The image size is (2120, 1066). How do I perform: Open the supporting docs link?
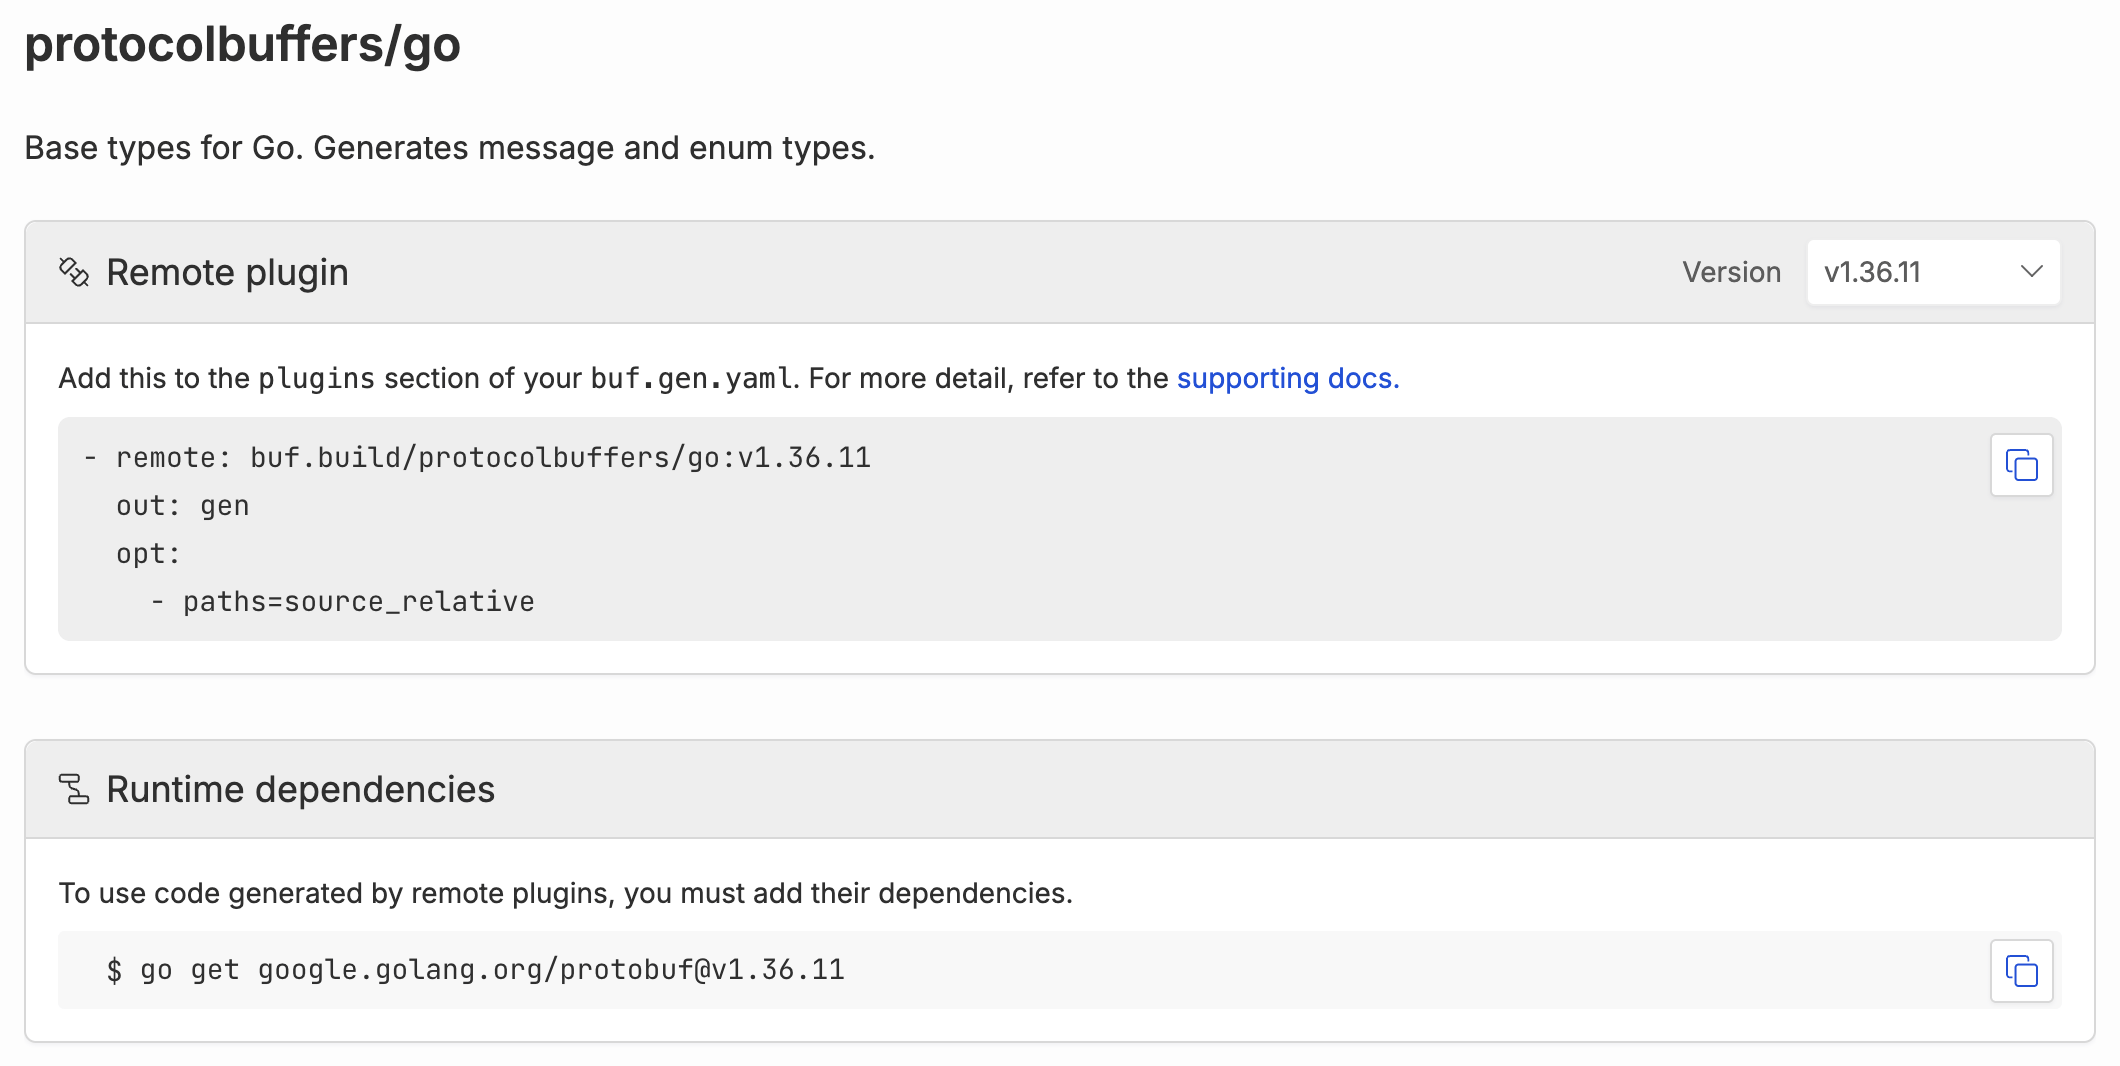pyautogui.click(x=1287, y=378)
